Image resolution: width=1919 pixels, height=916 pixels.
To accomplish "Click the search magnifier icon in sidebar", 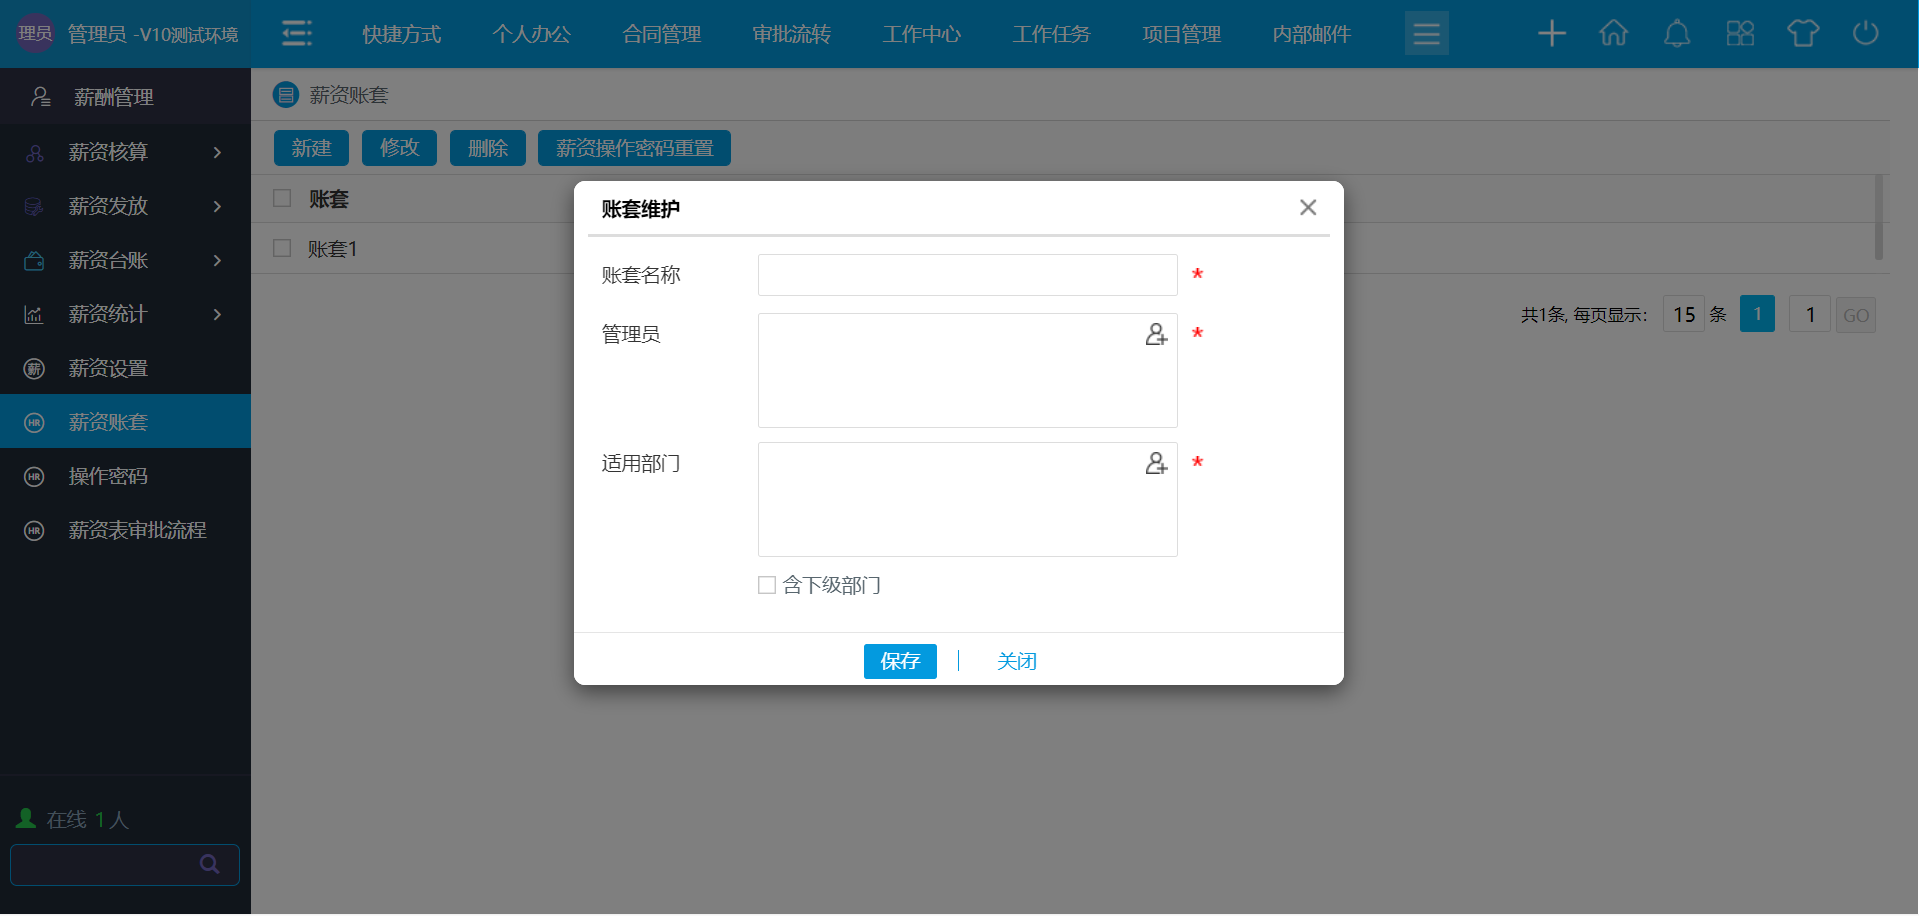I will click(209, 864).
